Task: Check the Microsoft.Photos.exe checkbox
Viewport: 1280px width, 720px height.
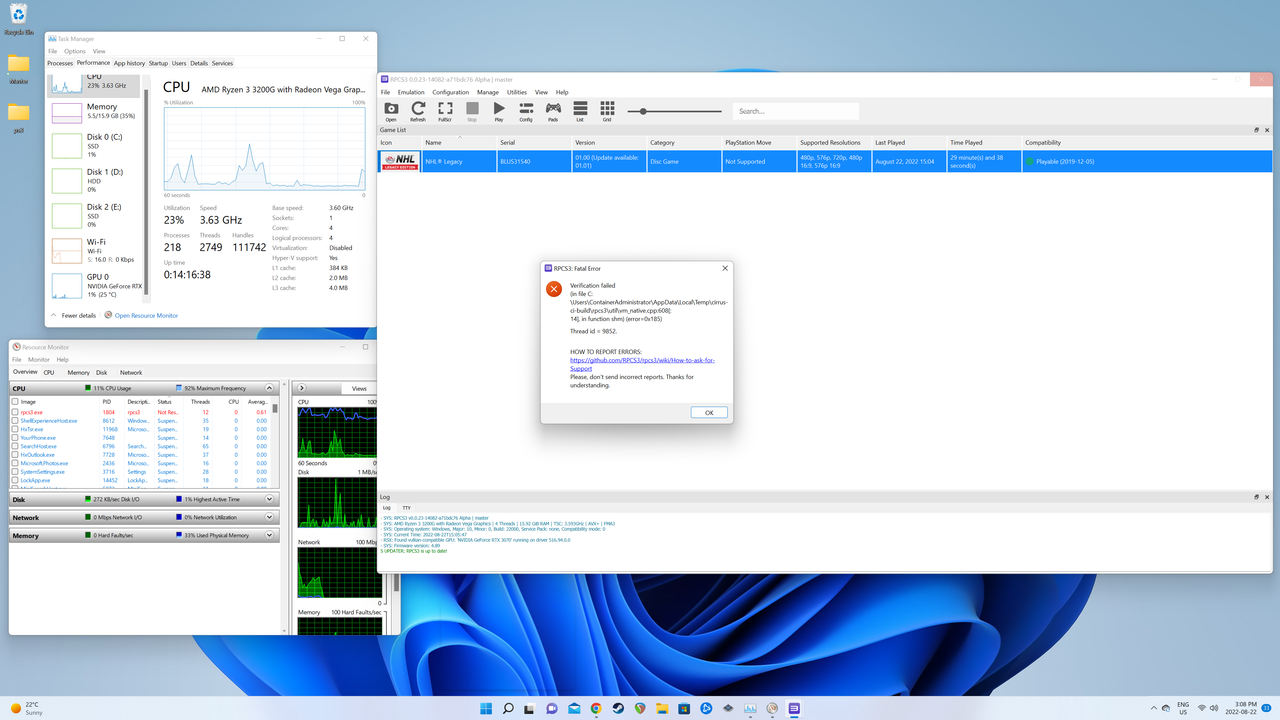Action: [15, 463]
